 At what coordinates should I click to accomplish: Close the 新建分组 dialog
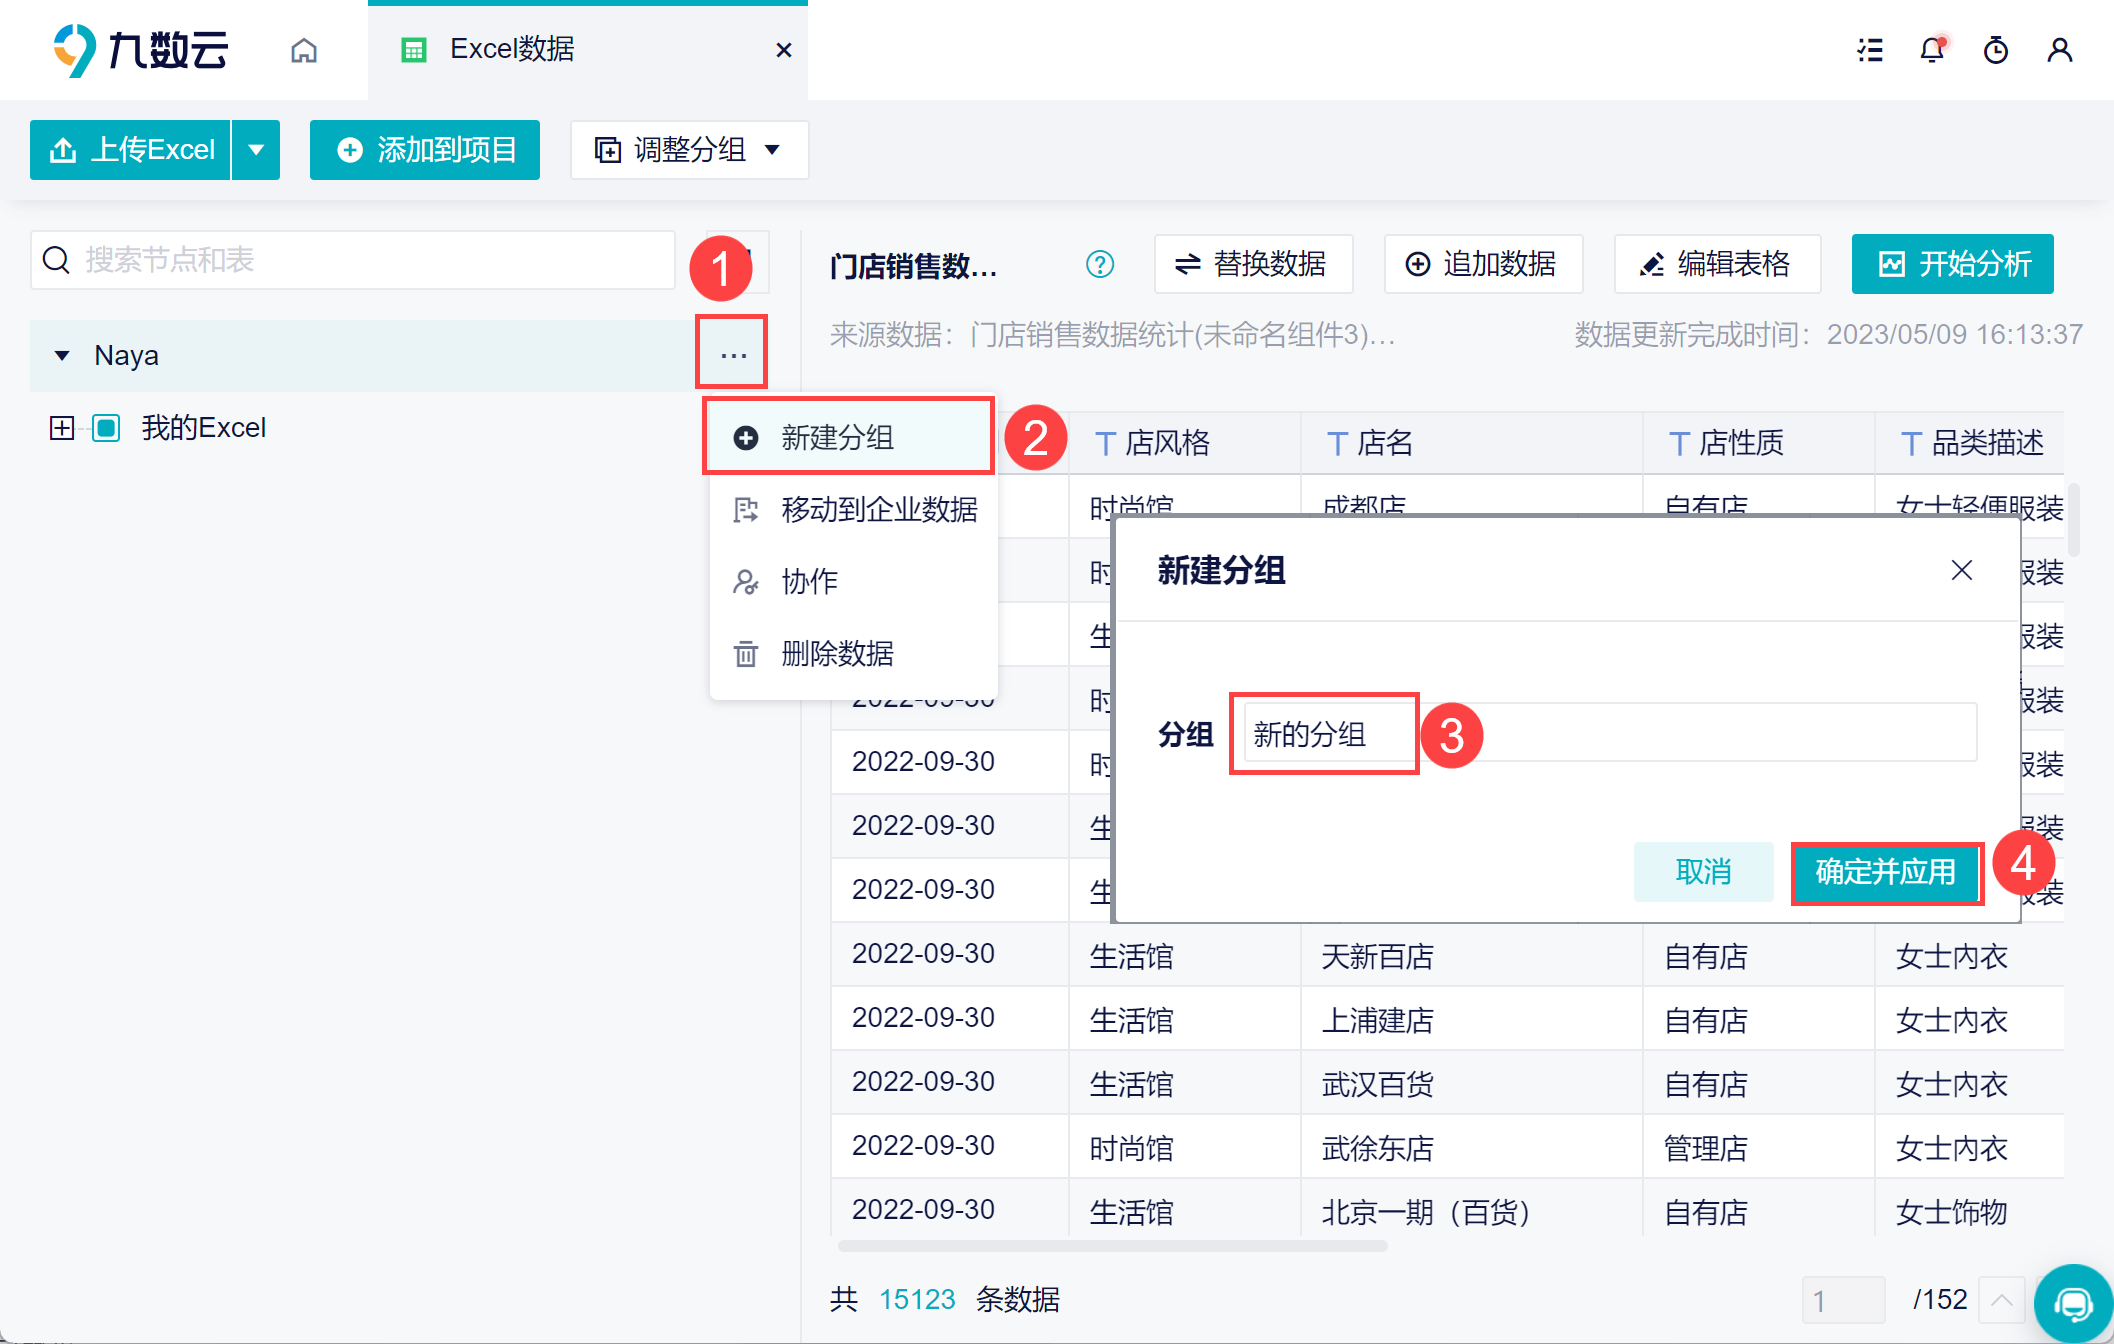point(1961,570)
